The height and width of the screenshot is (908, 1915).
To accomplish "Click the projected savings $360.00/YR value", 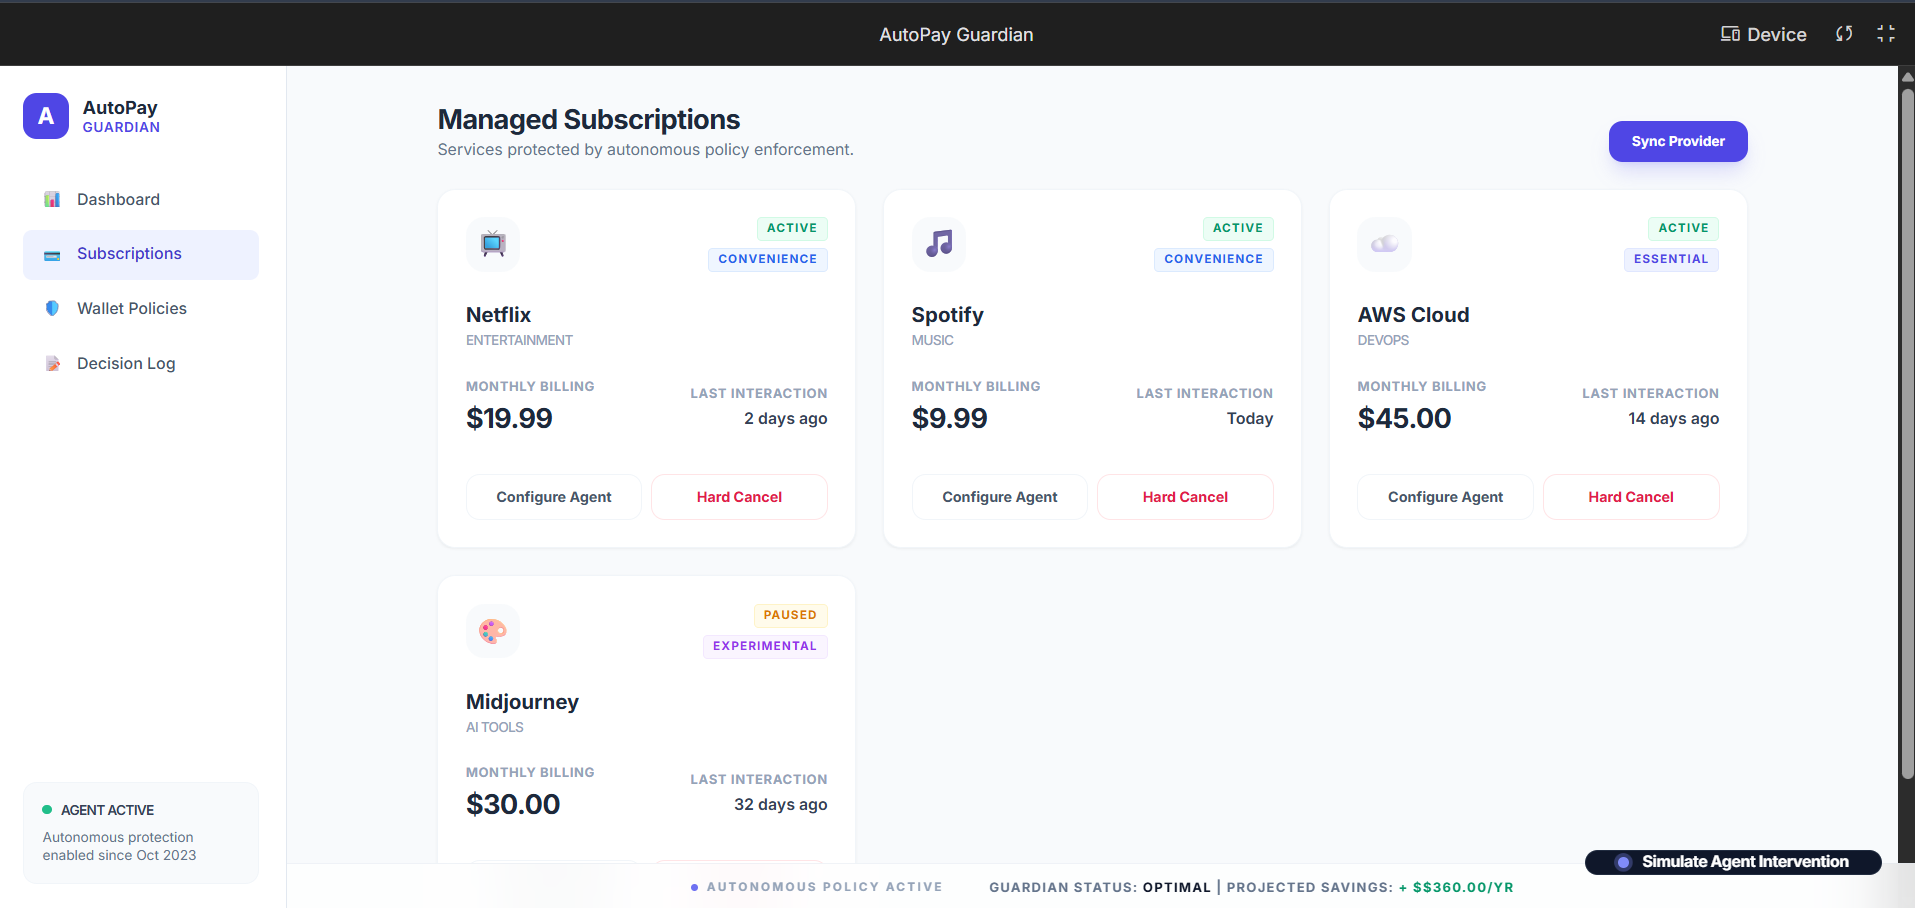I will [1456, 887].
